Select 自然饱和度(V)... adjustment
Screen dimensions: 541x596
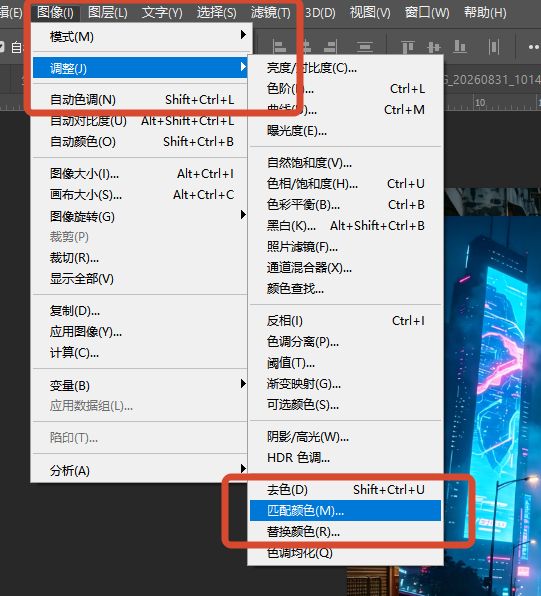pos(346,163)
